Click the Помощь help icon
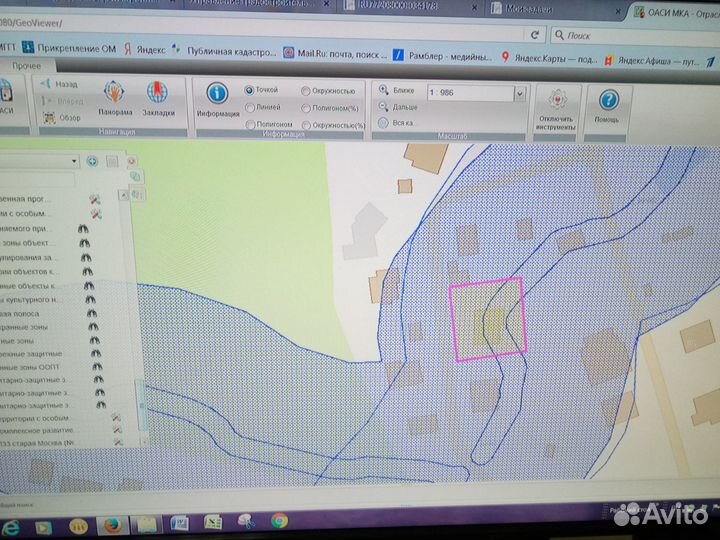This screenshot has height=540, width=720. point(607,100)
